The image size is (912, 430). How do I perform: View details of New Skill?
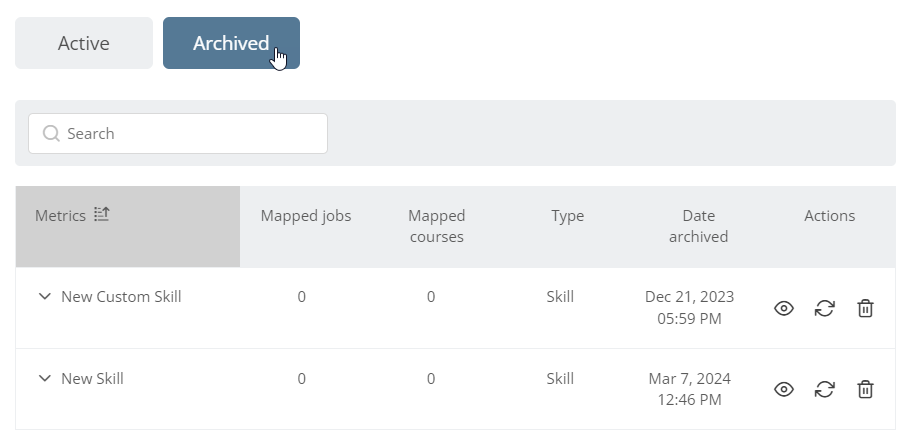coord(783,389)
